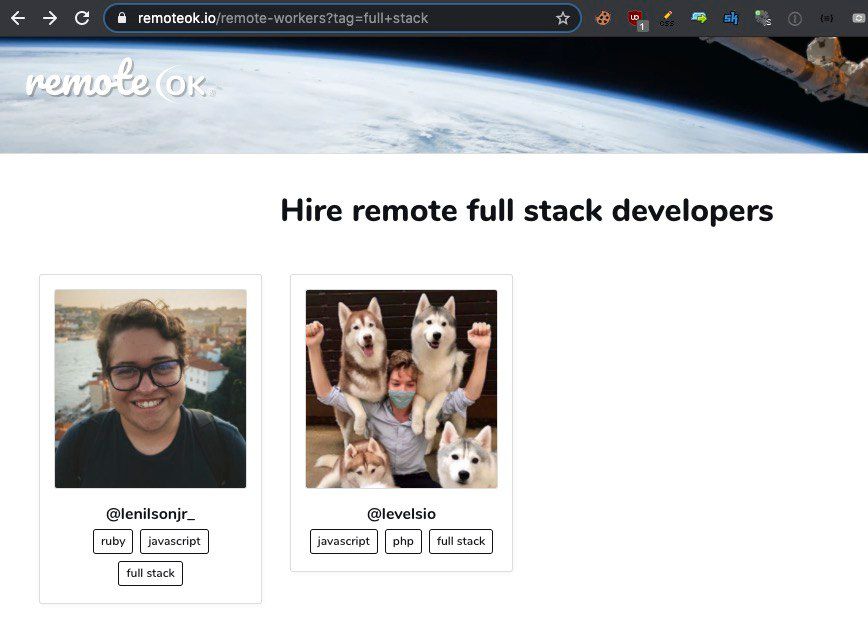Click the @lenilsonjr_ username
This screenshot has height=628, width=868.
(x=151, y=514)
